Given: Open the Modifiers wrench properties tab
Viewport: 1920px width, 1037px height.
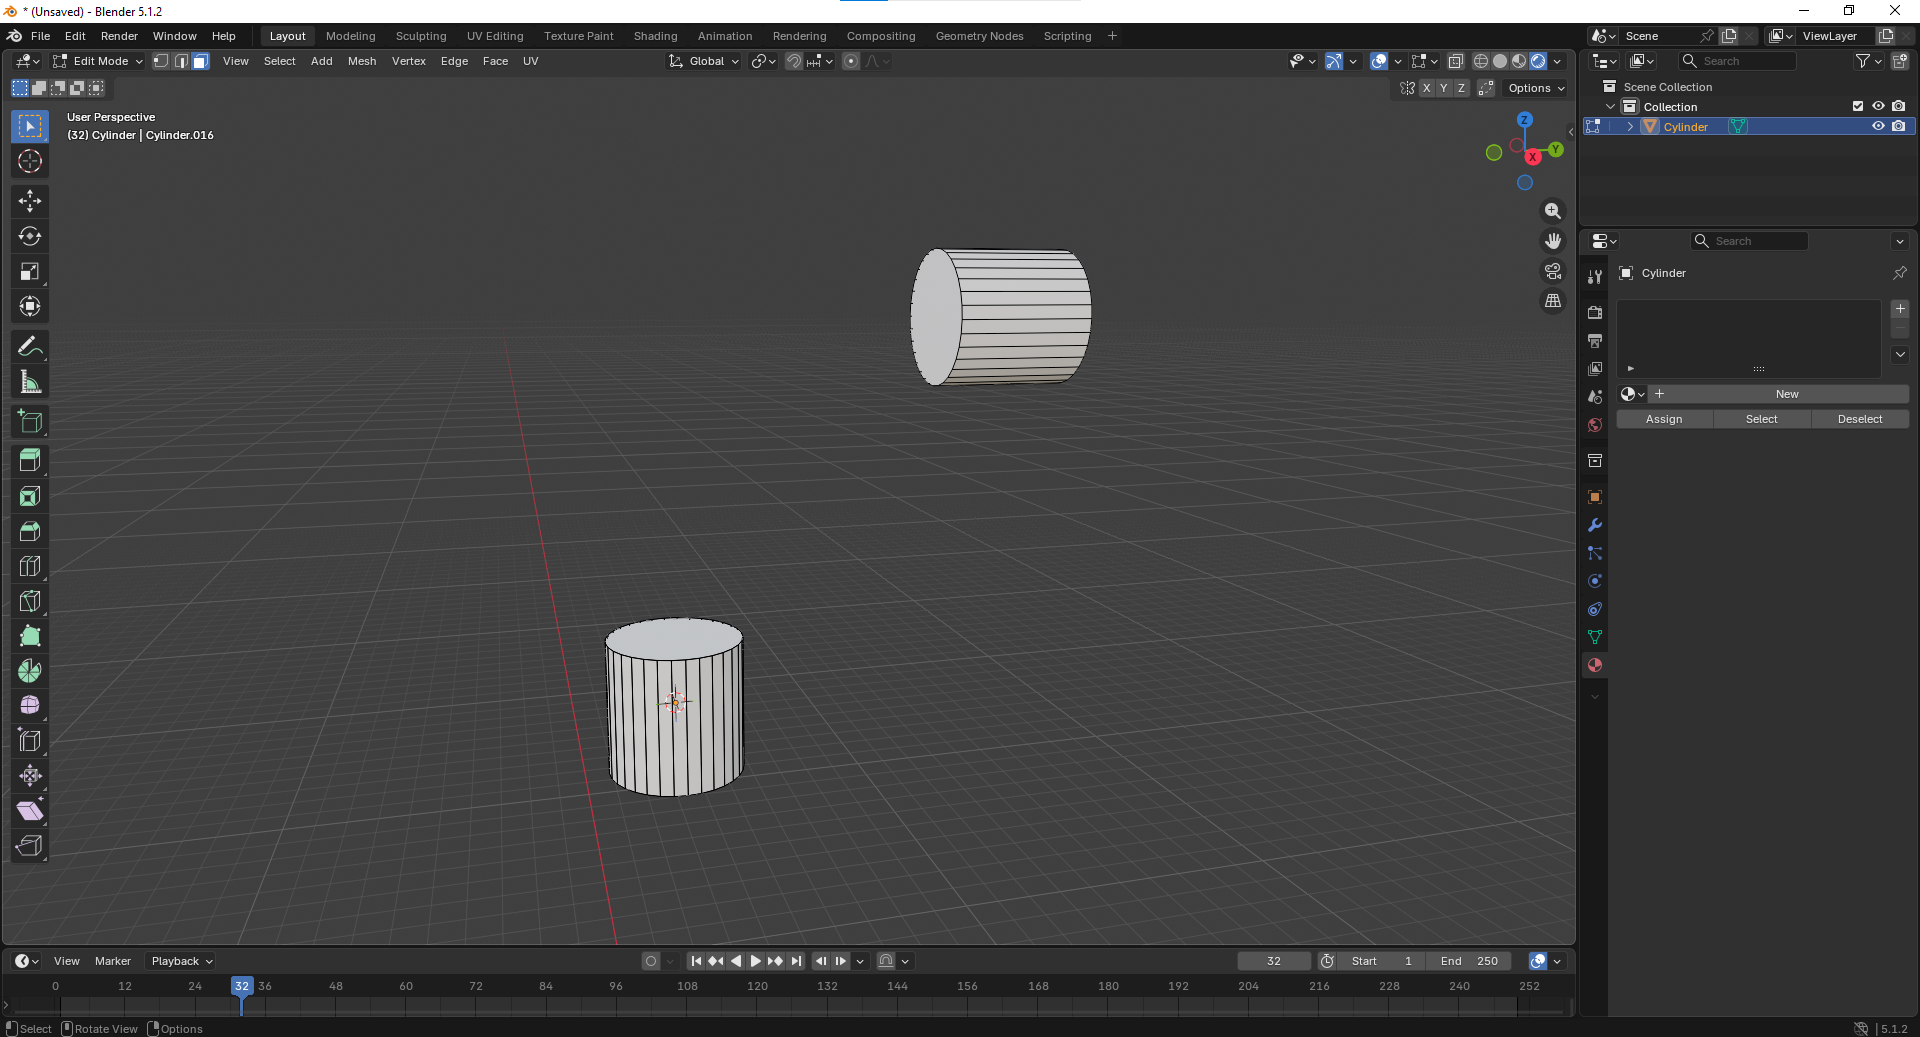Looking at the screenshot, I should [x=1595, y=525].
